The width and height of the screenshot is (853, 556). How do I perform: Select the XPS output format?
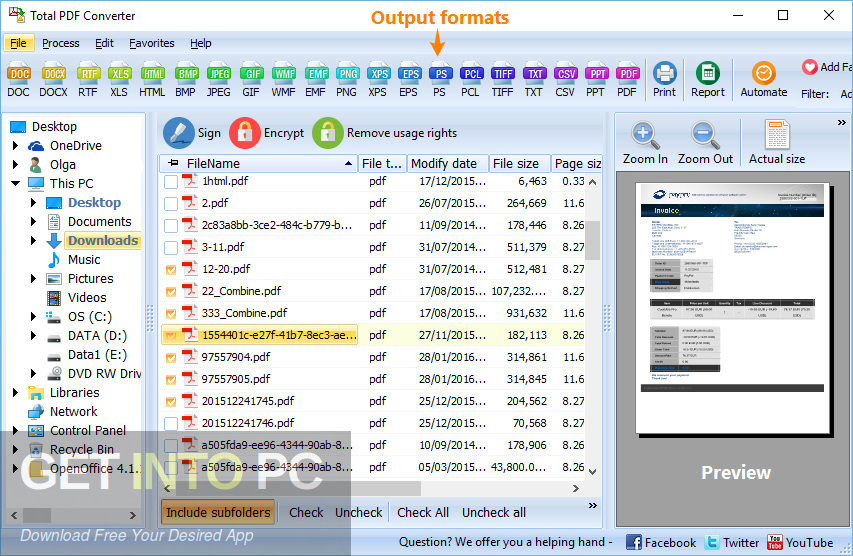378,81
